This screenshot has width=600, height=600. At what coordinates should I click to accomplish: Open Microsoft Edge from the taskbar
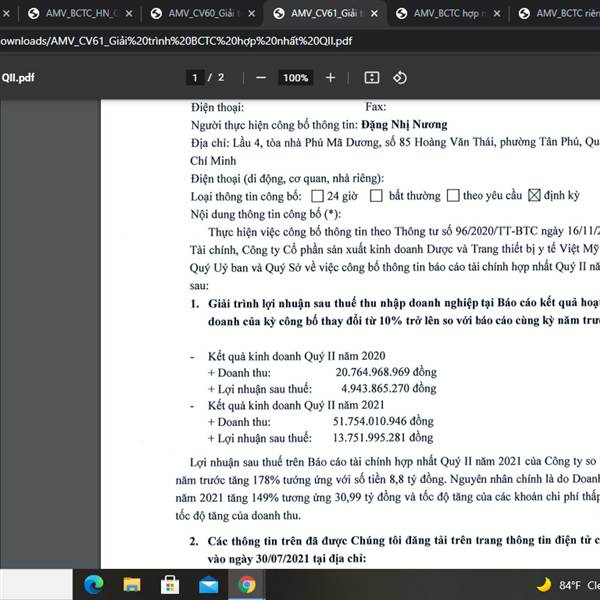[x=94, y=585]
